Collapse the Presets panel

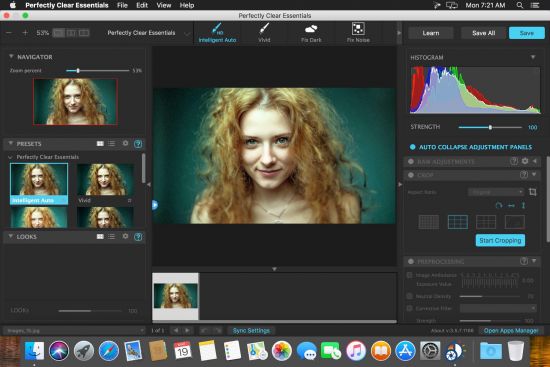pos(11,144)
